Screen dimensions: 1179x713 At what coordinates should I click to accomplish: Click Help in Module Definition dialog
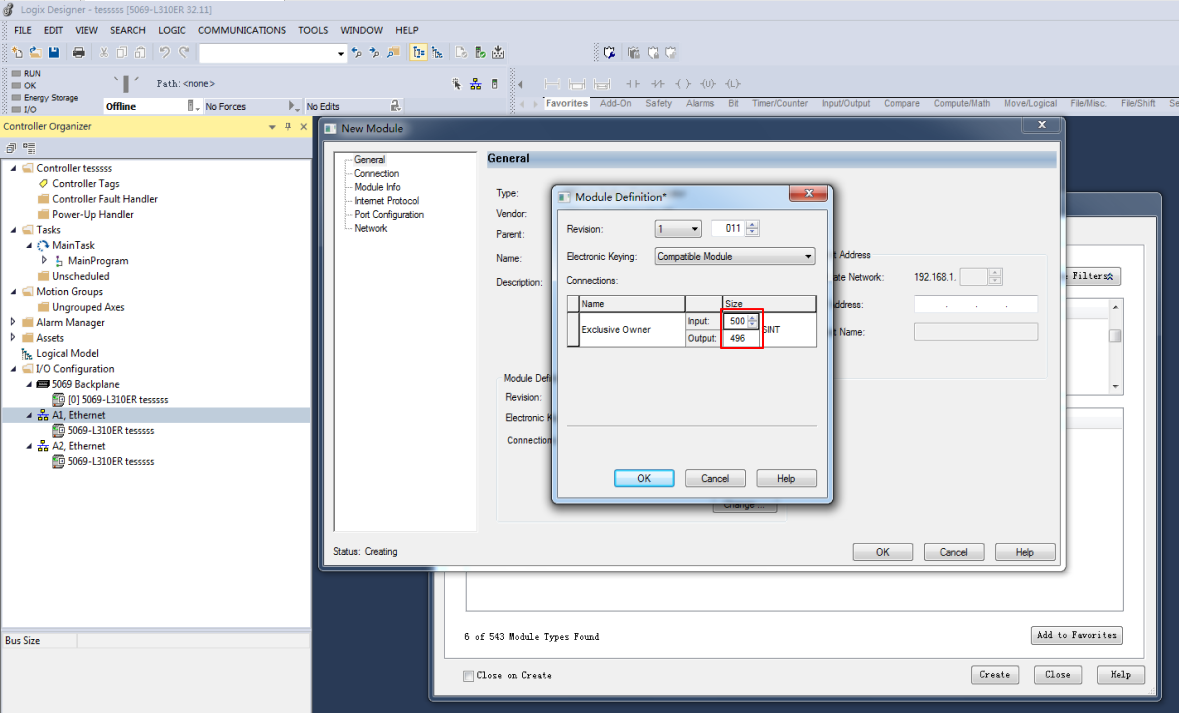click(x=786, y=478)
